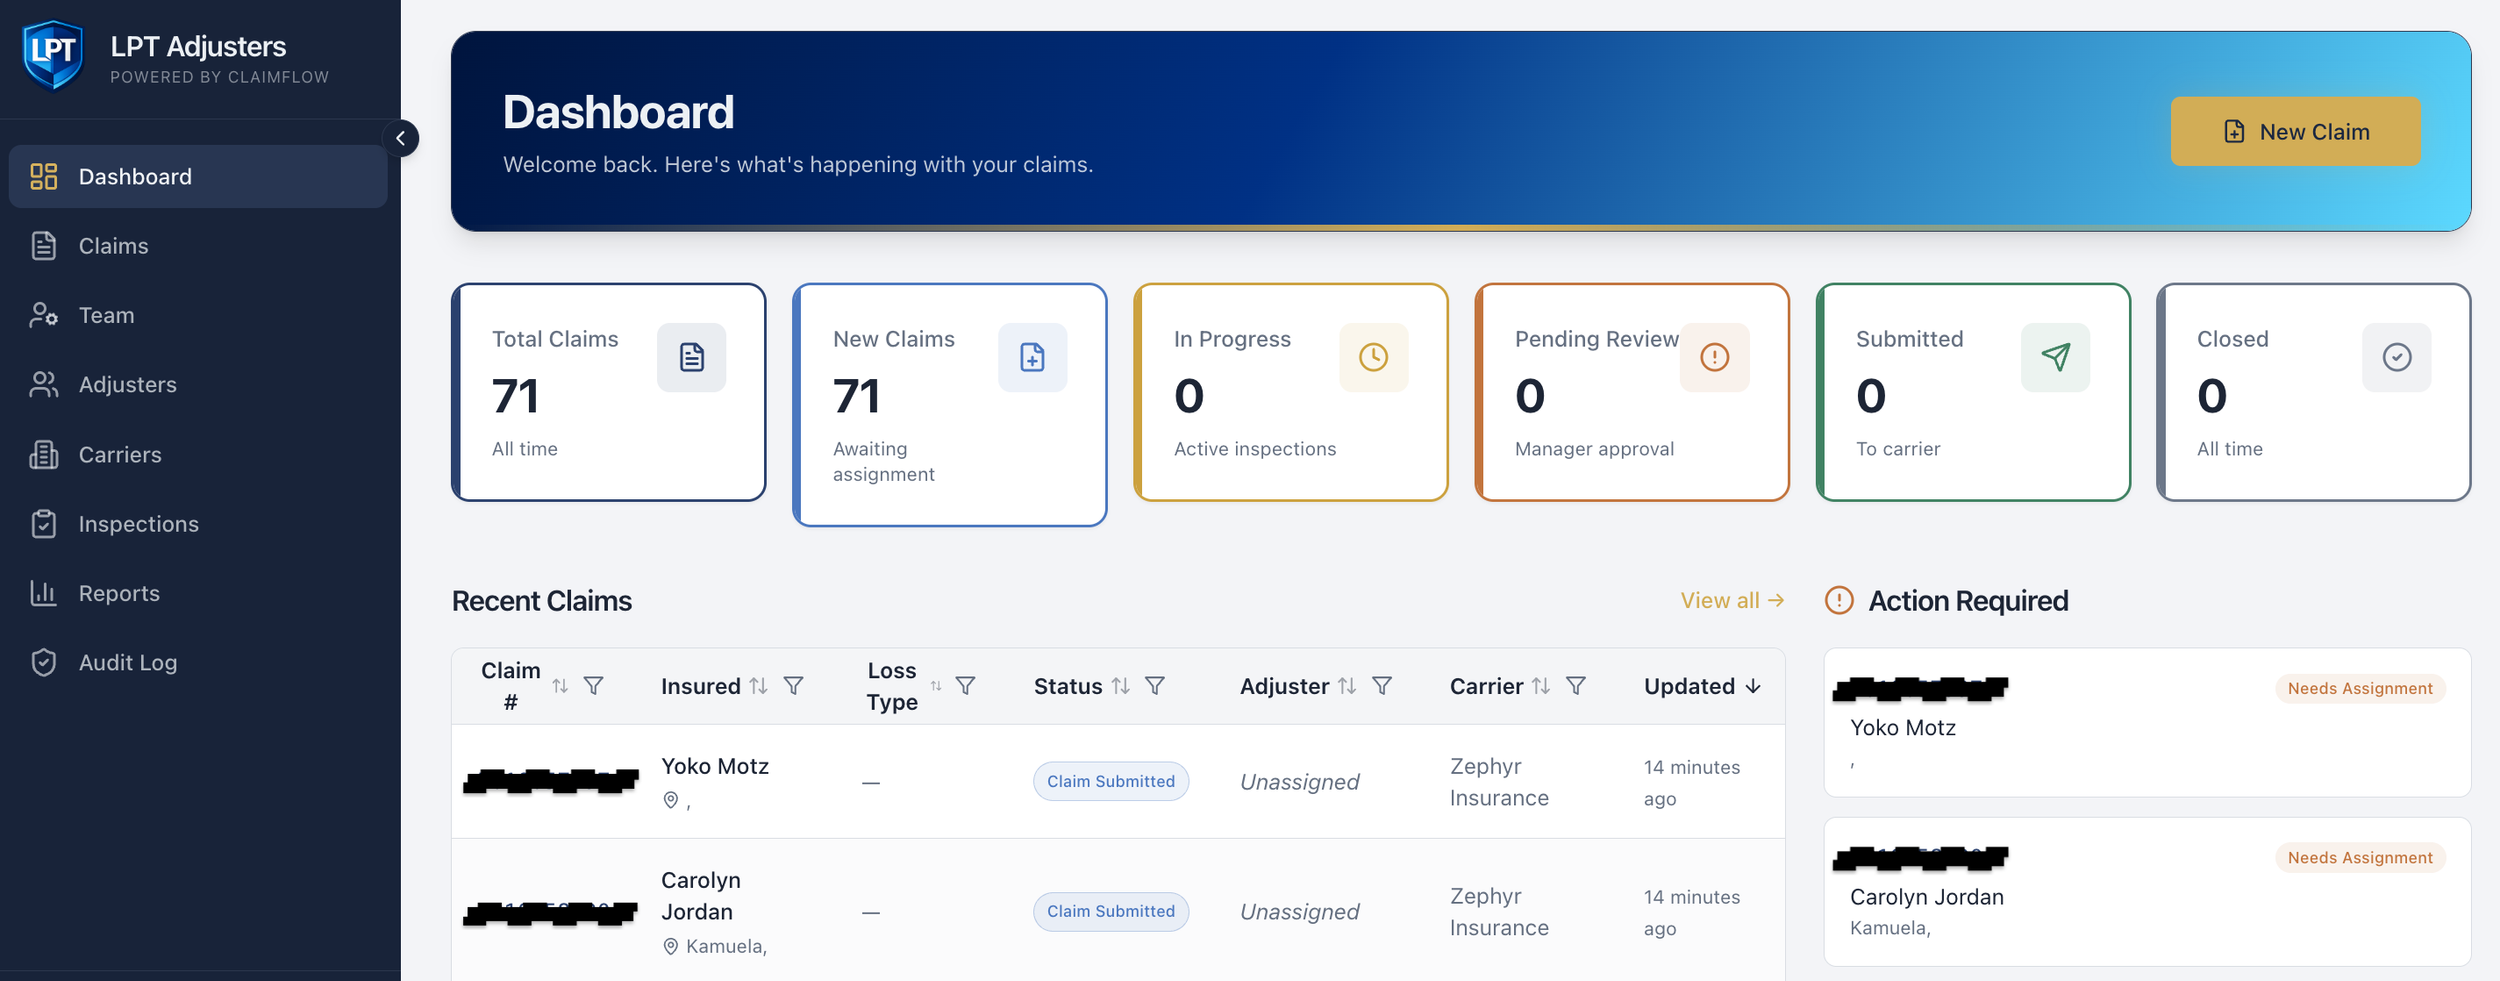This screenshot has height=981, width=2500.
Task: Click the Submitted paper plane icon
Action: point(2055,357)
